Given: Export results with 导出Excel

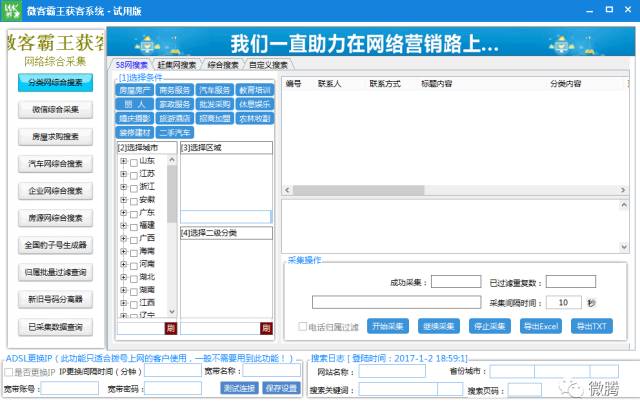Looking at the screenshot, I should [x=541, y=326].
